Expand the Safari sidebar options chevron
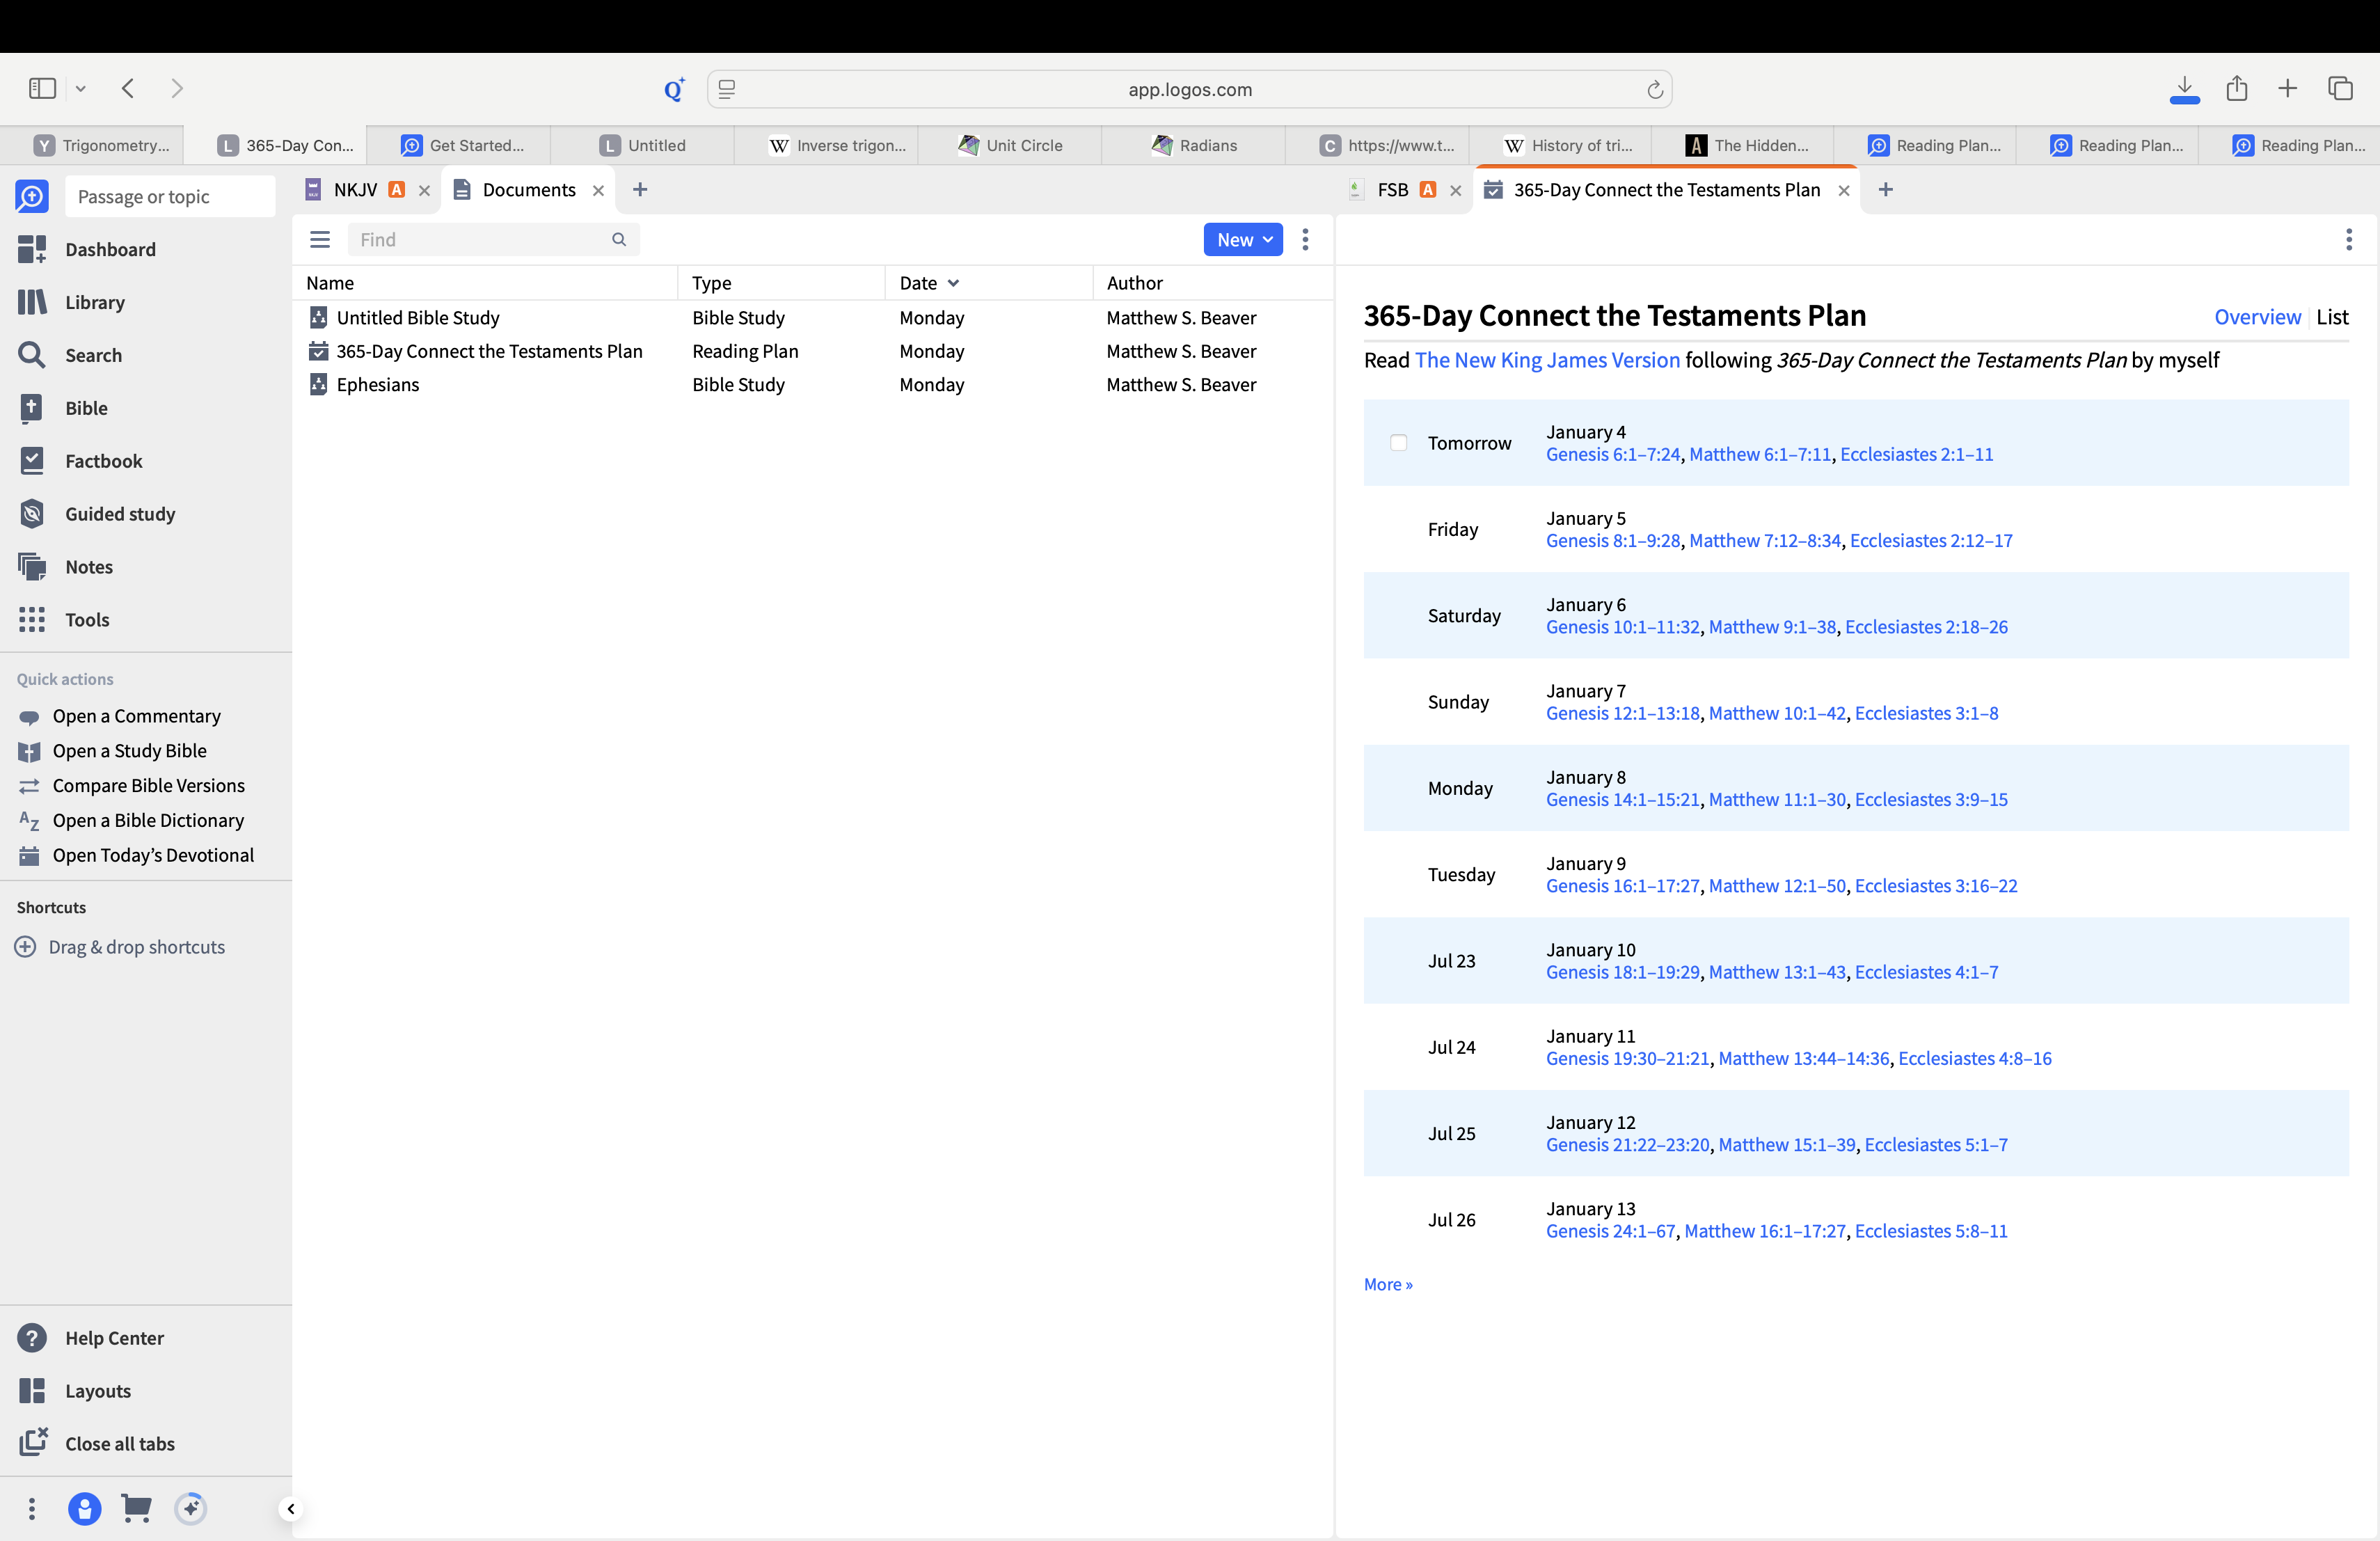 pos(81,89)
